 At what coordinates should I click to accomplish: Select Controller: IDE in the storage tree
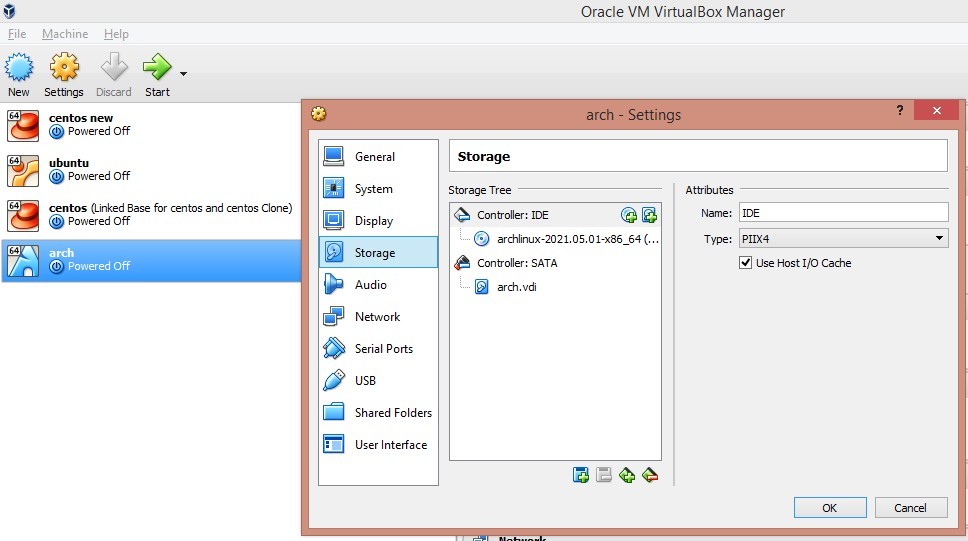512,215
